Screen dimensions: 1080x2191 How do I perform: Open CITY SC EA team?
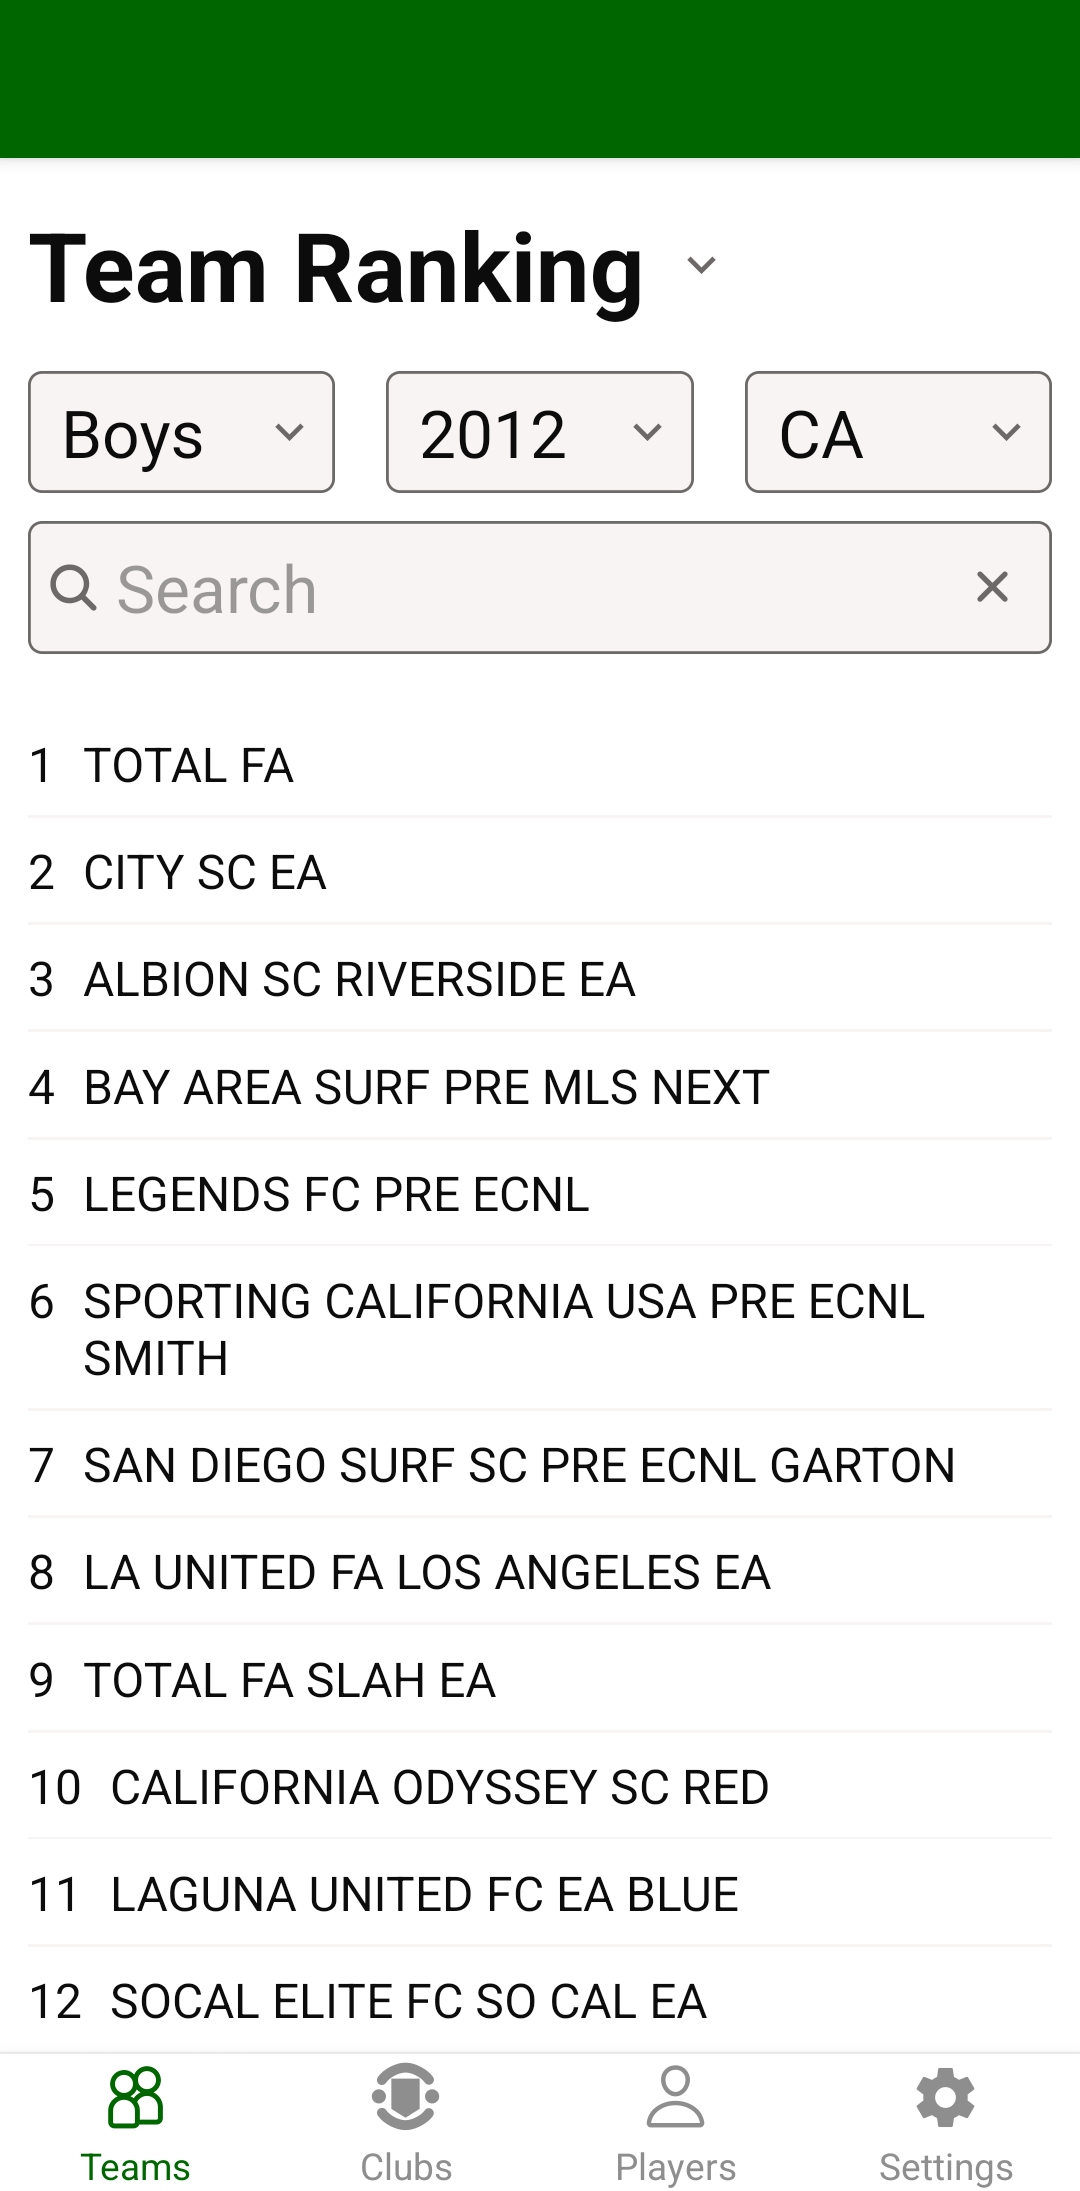205,873
